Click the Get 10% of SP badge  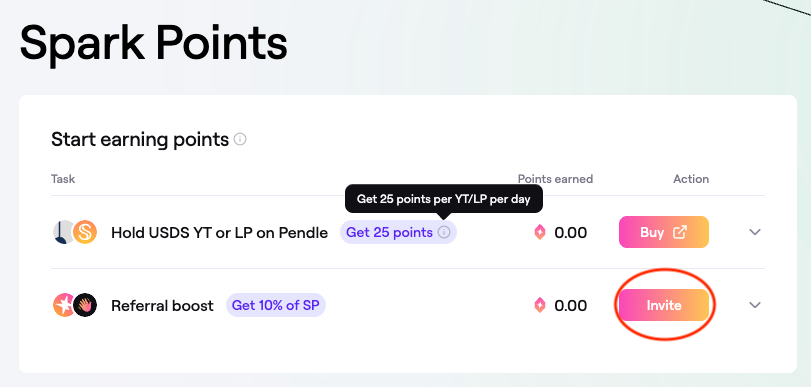[x=276, y=305]
